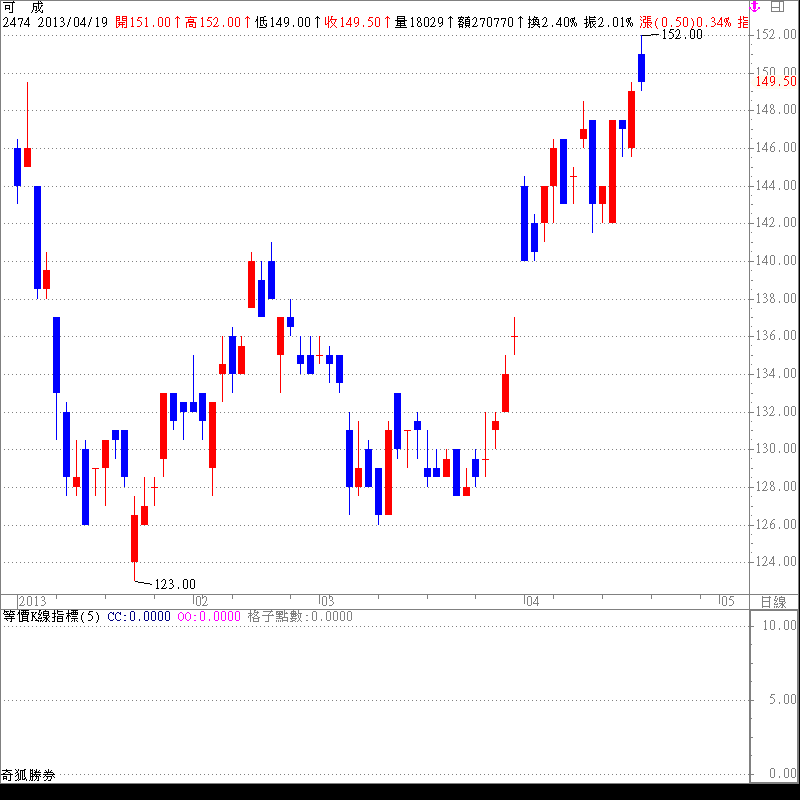Open the 日線 period selector

pyautogui.click(x=773, y=601)
